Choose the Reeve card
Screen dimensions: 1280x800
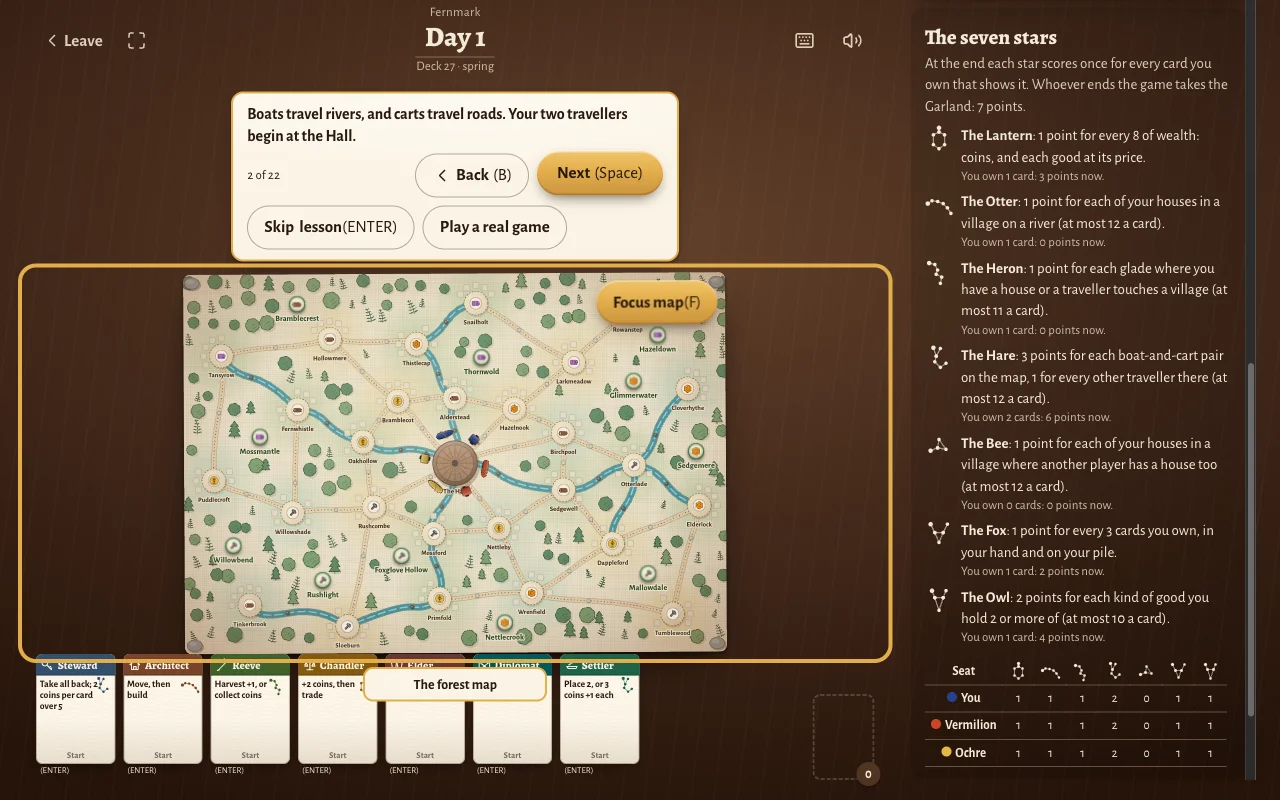pos(250,709)
